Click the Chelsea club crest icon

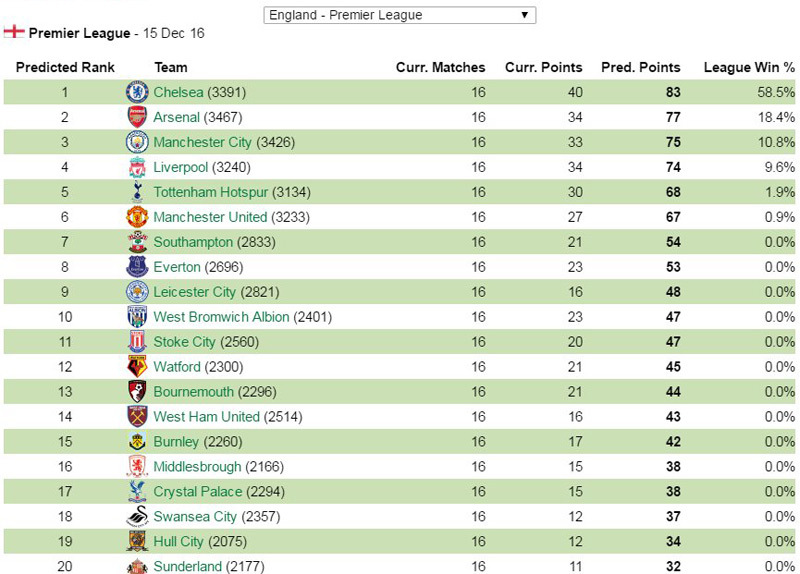[x=137, y=92]
